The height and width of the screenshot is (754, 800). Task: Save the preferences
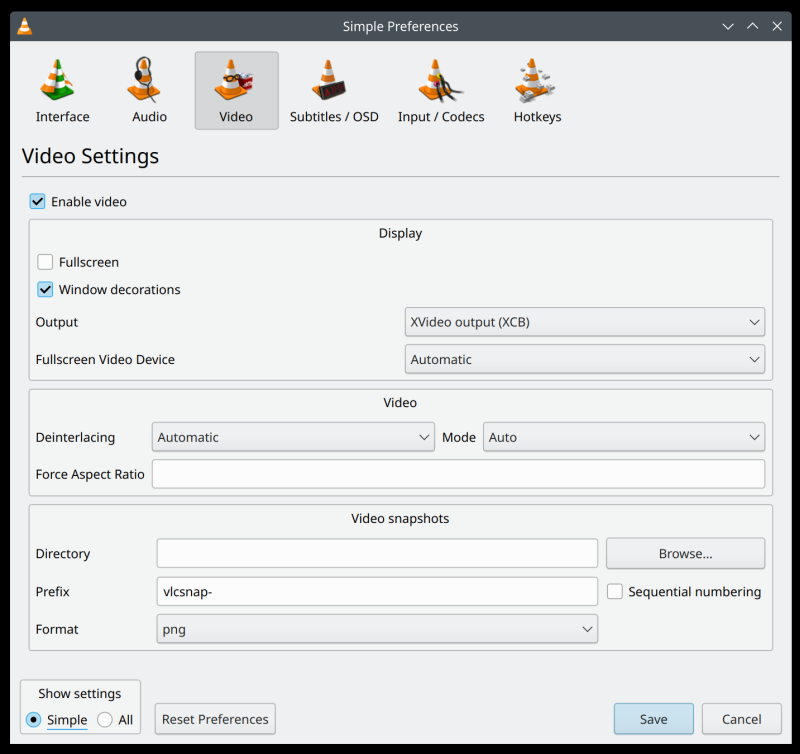click(x=653, y=719)
